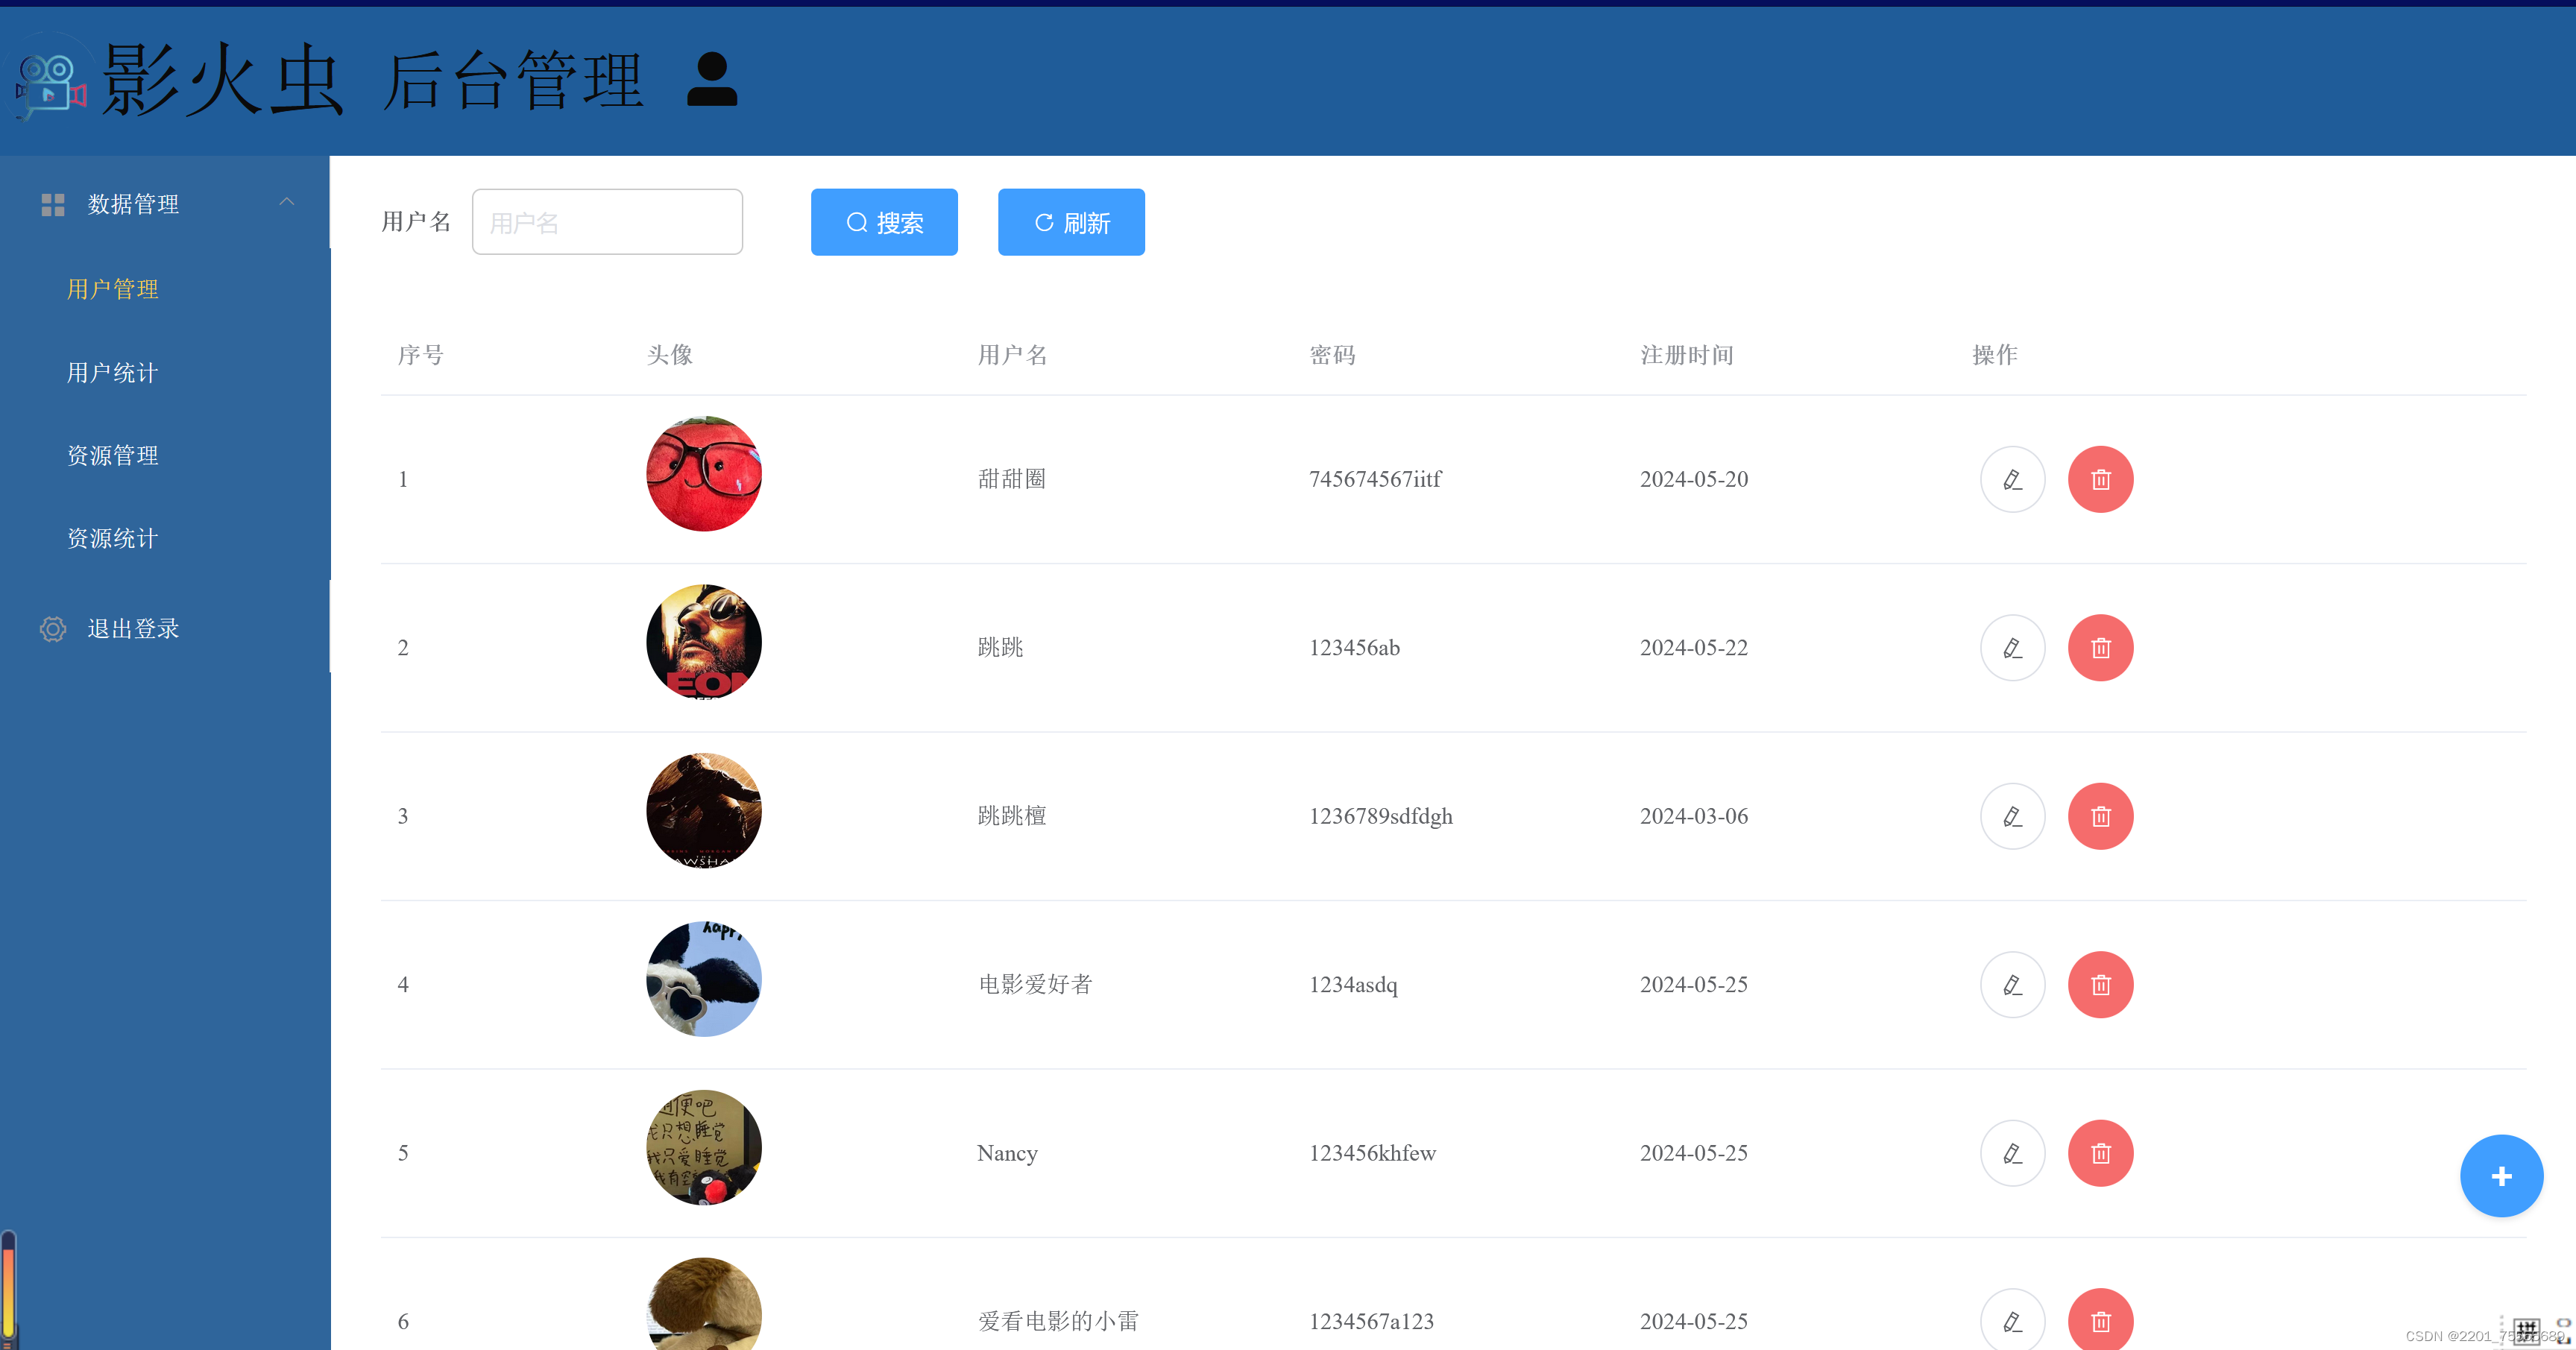
Task: Delete user 电影爱好者 with trash icon
Action: 2101,985
